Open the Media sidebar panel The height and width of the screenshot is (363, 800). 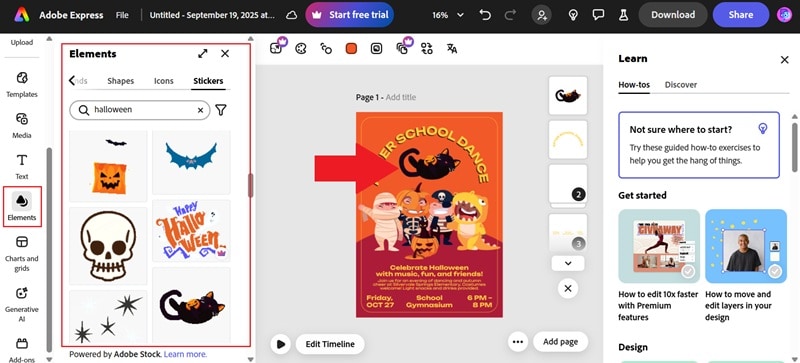point(22,126)
